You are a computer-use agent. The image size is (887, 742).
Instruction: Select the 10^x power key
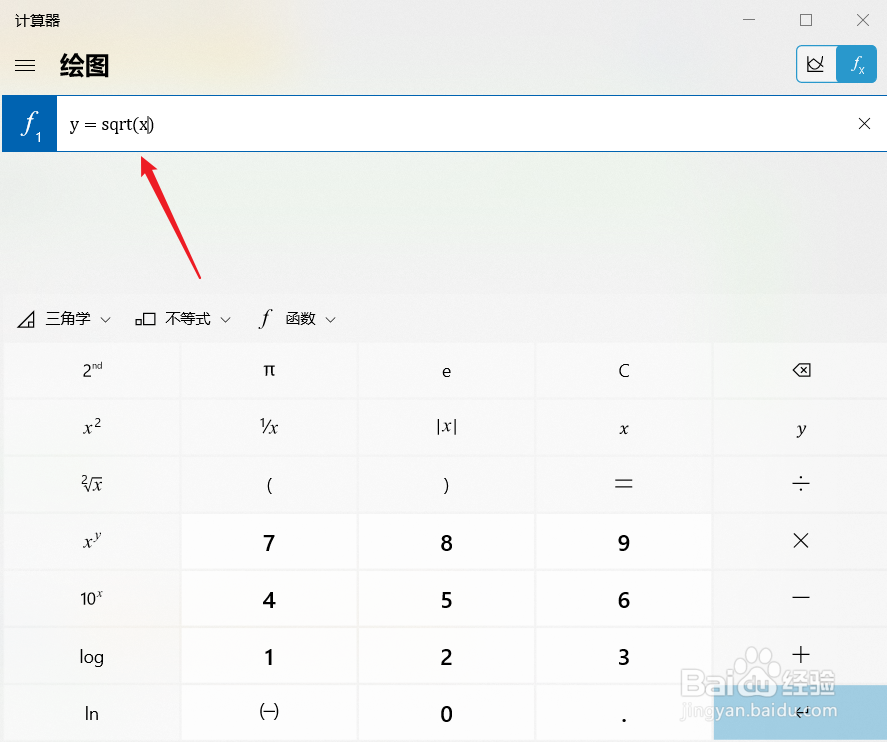90,598
